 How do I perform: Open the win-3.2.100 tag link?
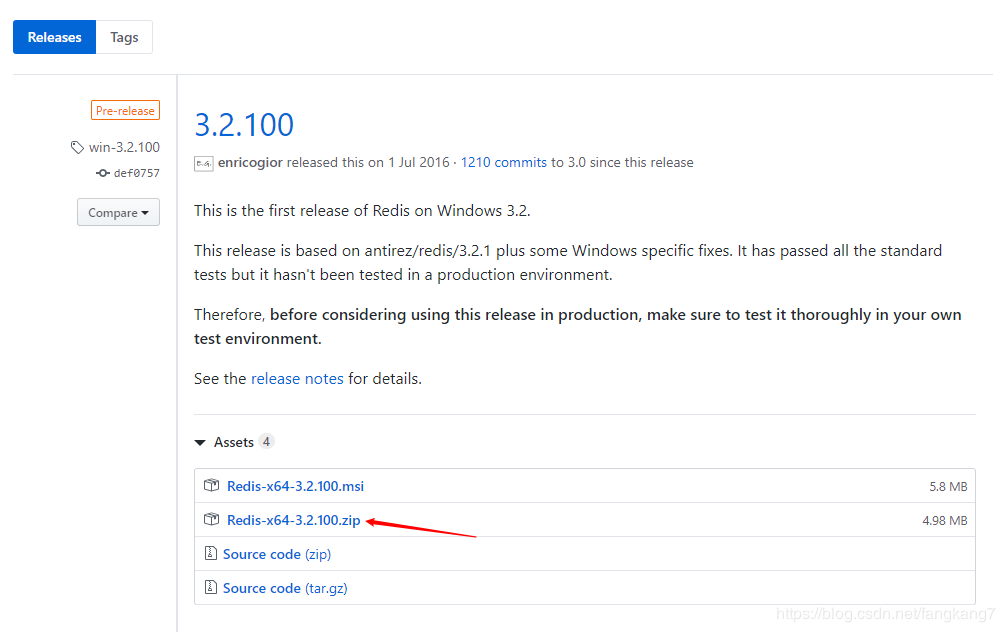pyautogui.click(x=124, y=147)
